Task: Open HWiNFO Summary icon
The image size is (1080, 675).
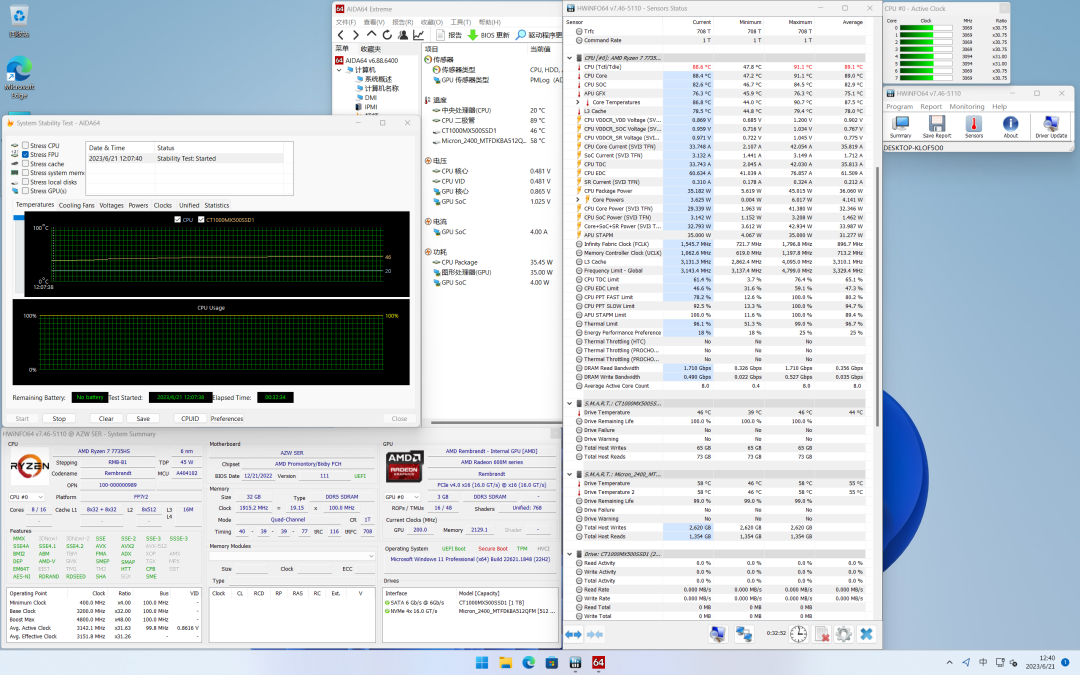Action: (x=900, y=124)
